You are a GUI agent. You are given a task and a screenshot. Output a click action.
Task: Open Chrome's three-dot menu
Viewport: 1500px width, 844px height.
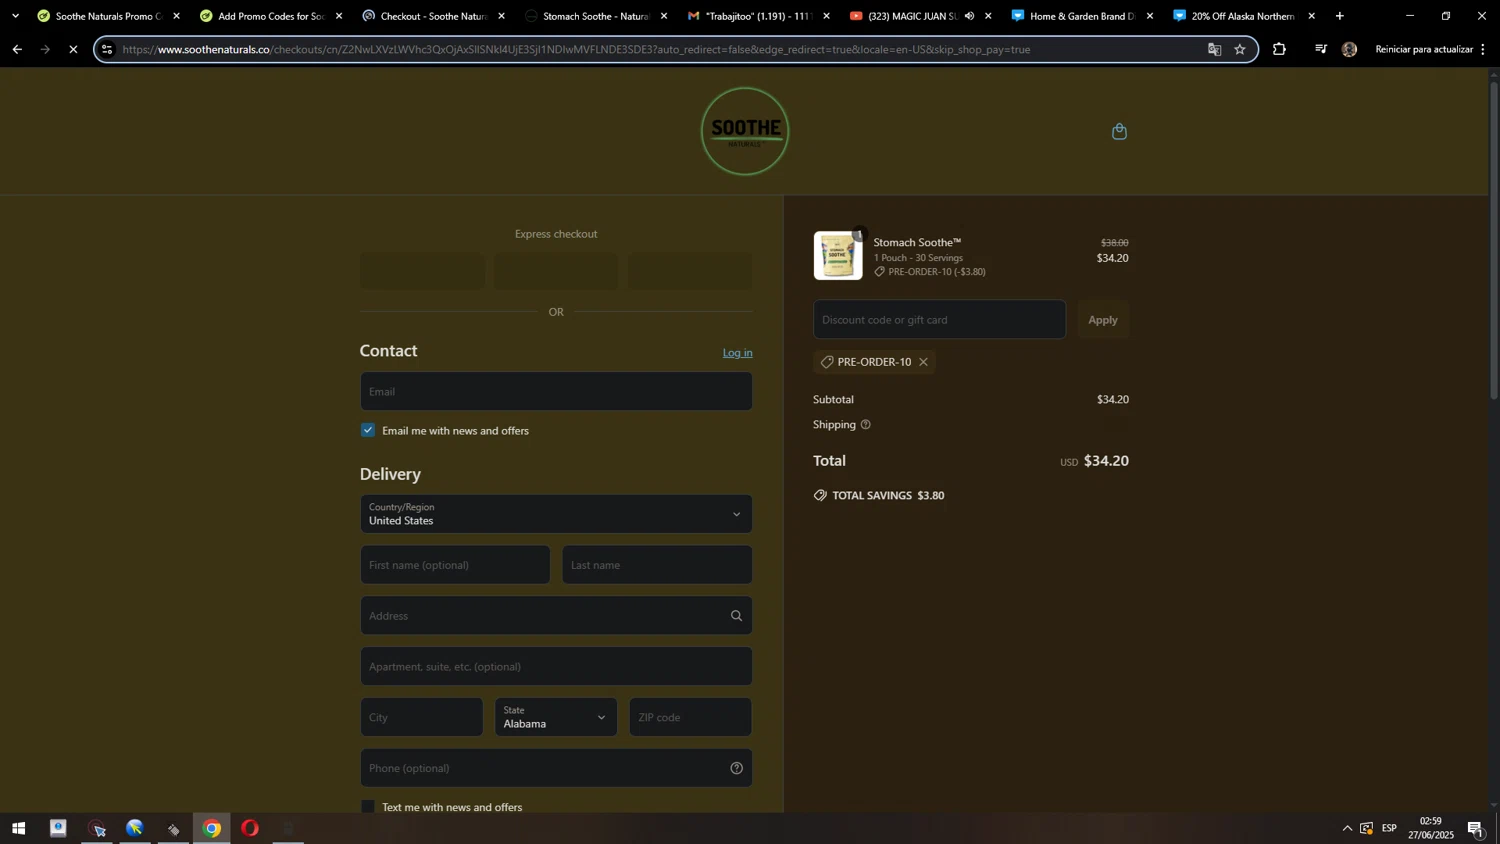tap(1483, 49)
